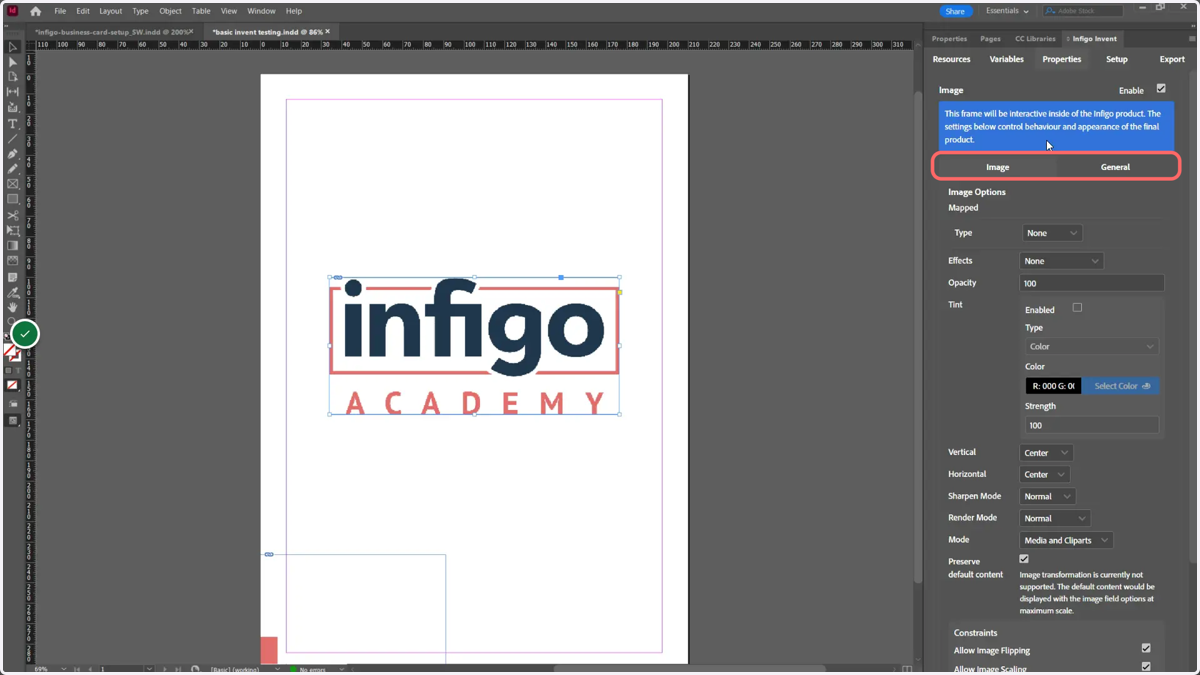This screenshot has width=1200, height=675.
Task: Switch to the Pages panel tab
Action: click(990, 39)
